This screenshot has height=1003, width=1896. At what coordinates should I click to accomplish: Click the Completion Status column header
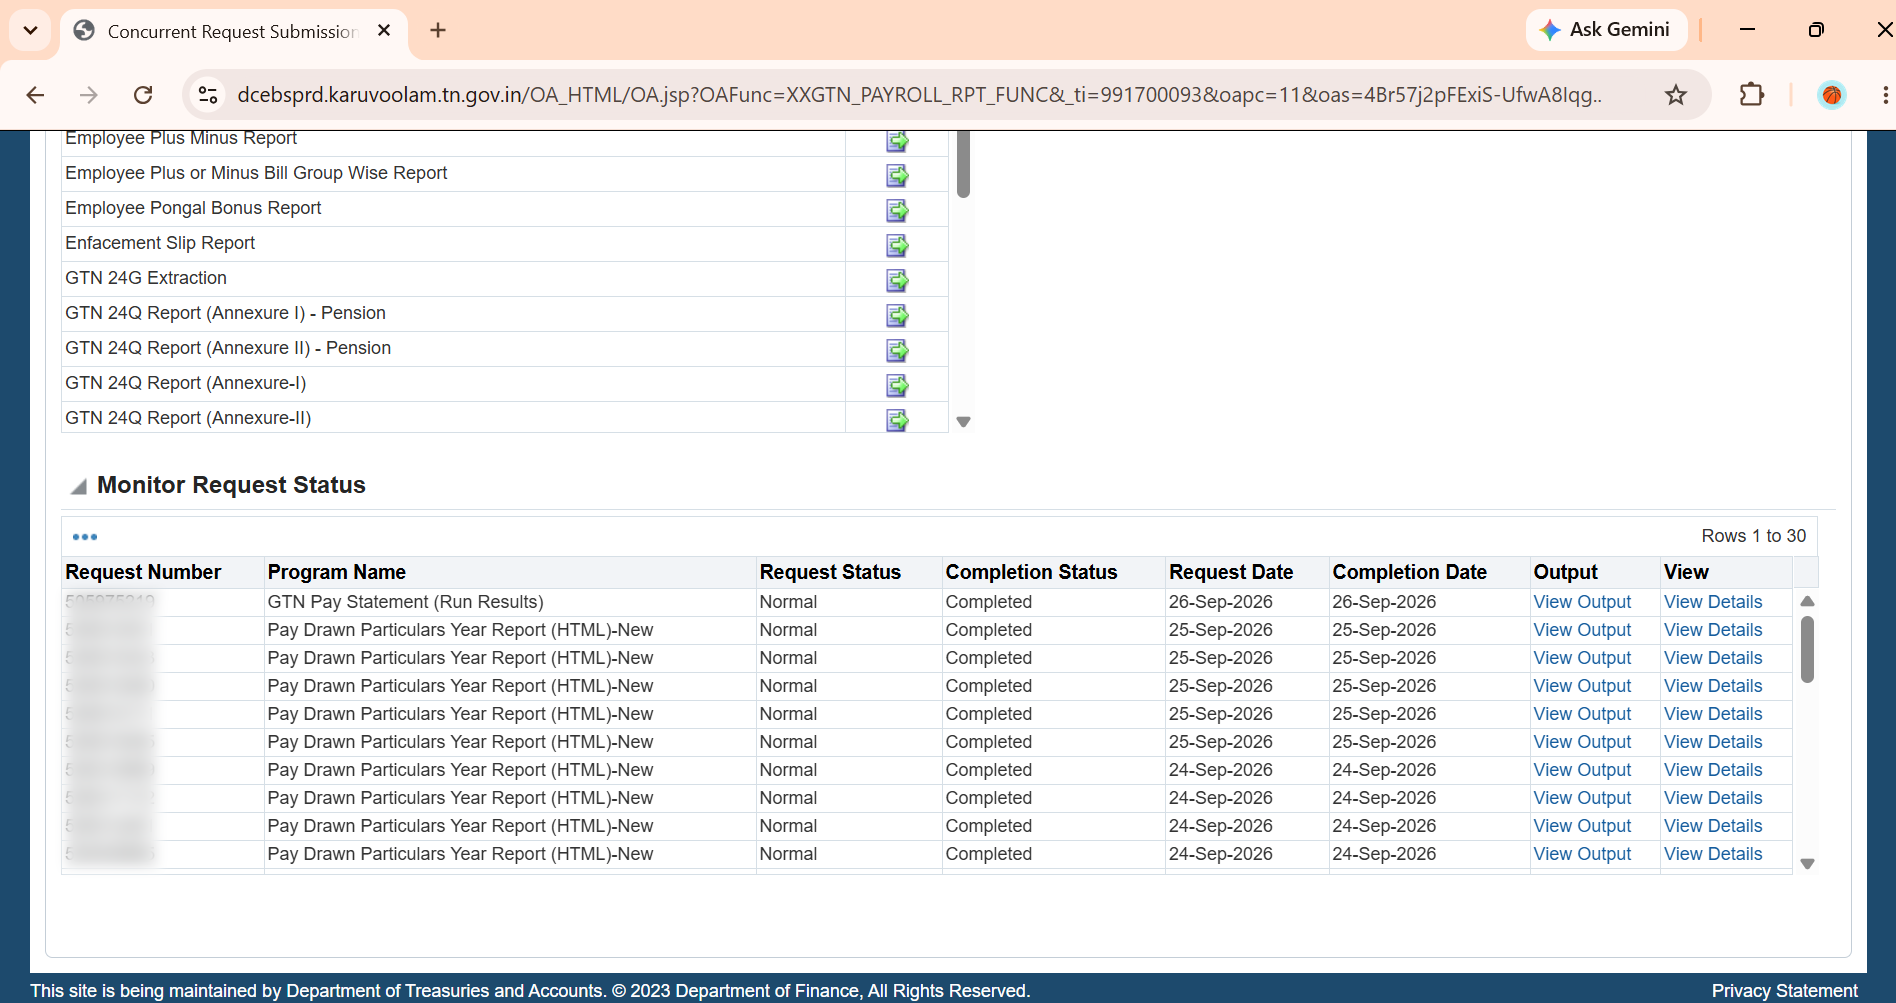(x=1031, y=572)
